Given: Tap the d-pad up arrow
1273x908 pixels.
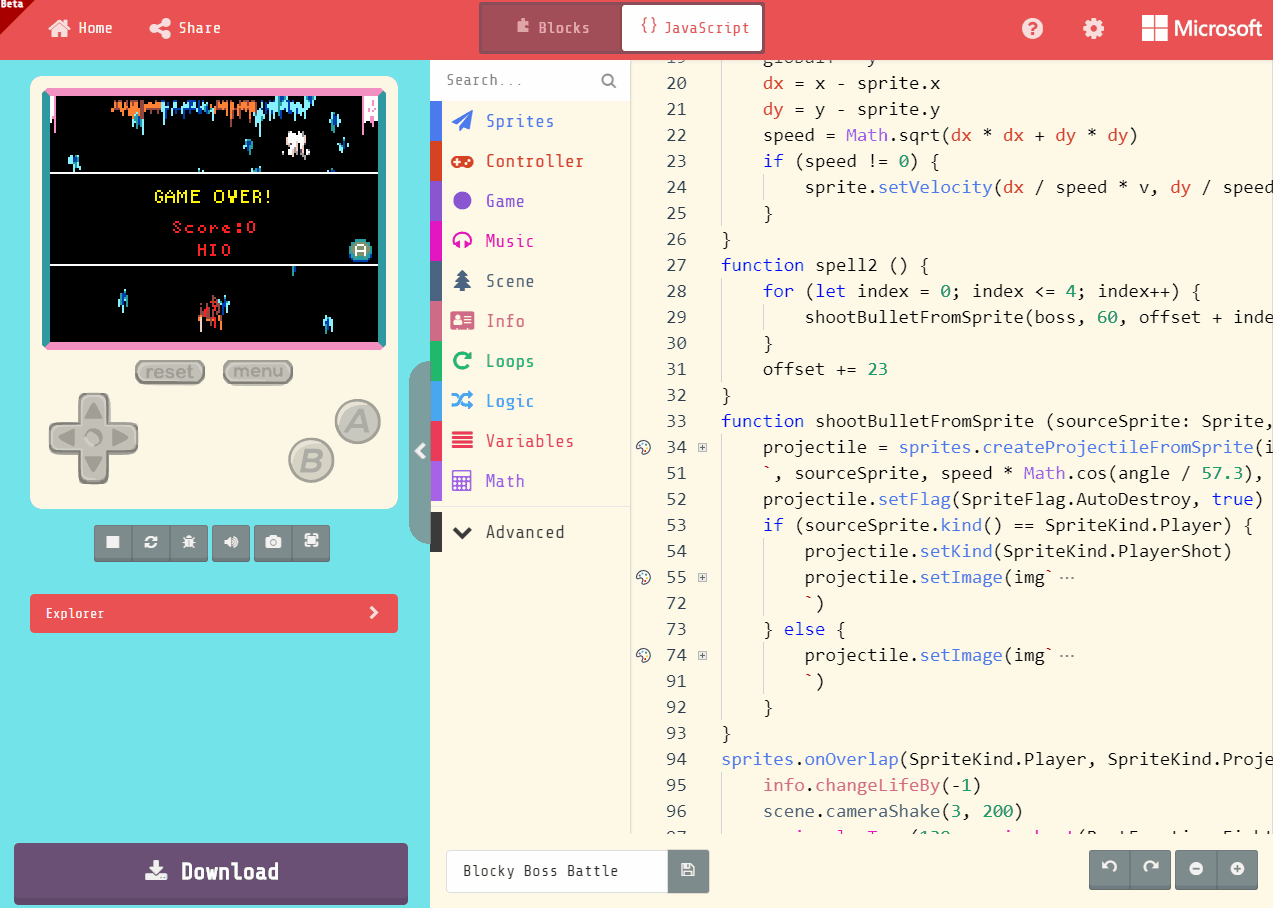Looking at the screenshot, I should pyautogui.click(x=93, y=410).
